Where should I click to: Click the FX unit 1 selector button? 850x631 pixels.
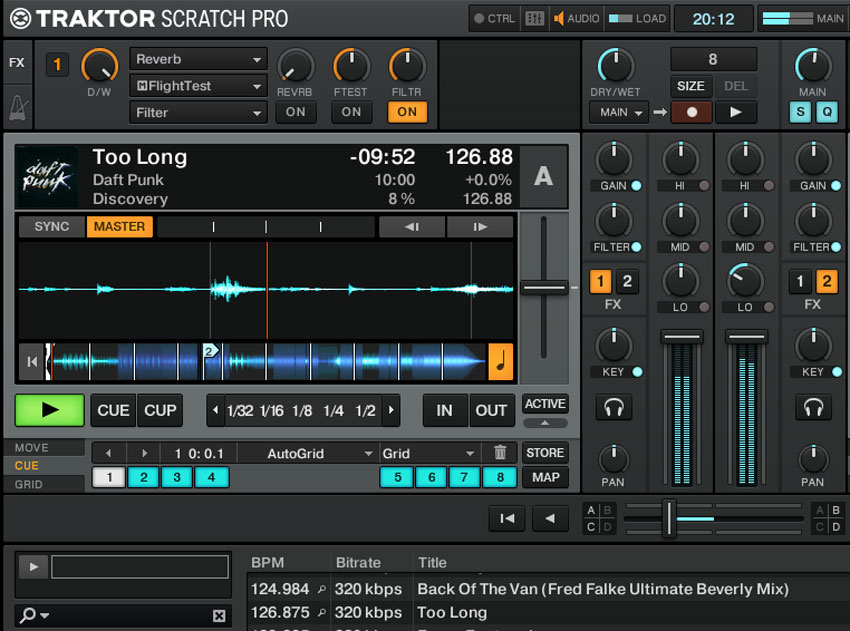57,65
